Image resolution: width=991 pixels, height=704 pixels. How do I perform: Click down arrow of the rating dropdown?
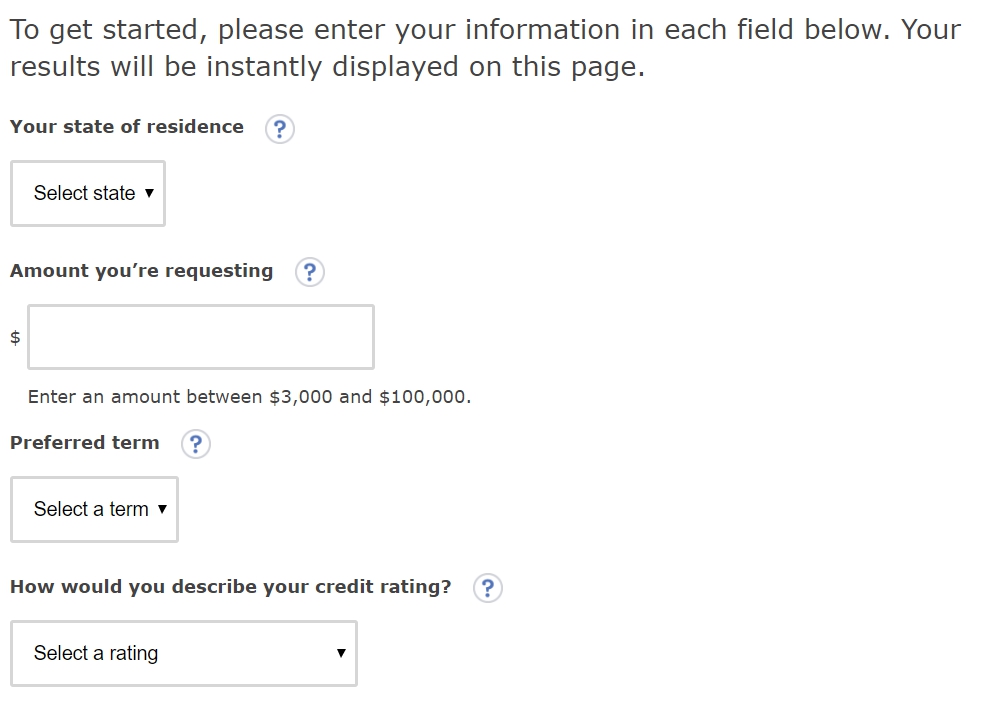tap(341, 653)
